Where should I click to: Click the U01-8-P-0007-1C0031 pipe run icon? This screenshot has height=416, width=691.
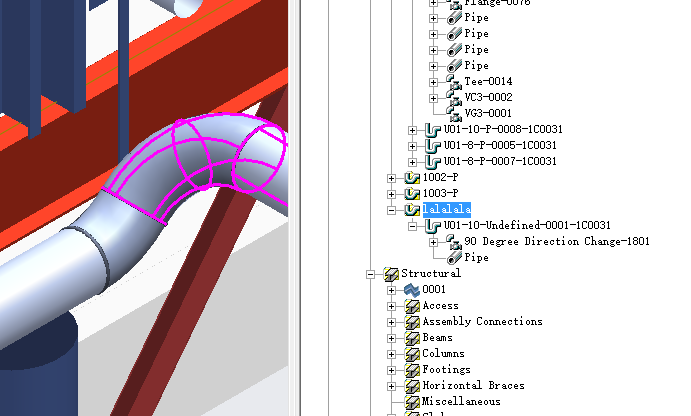click(x=433, y=162)
